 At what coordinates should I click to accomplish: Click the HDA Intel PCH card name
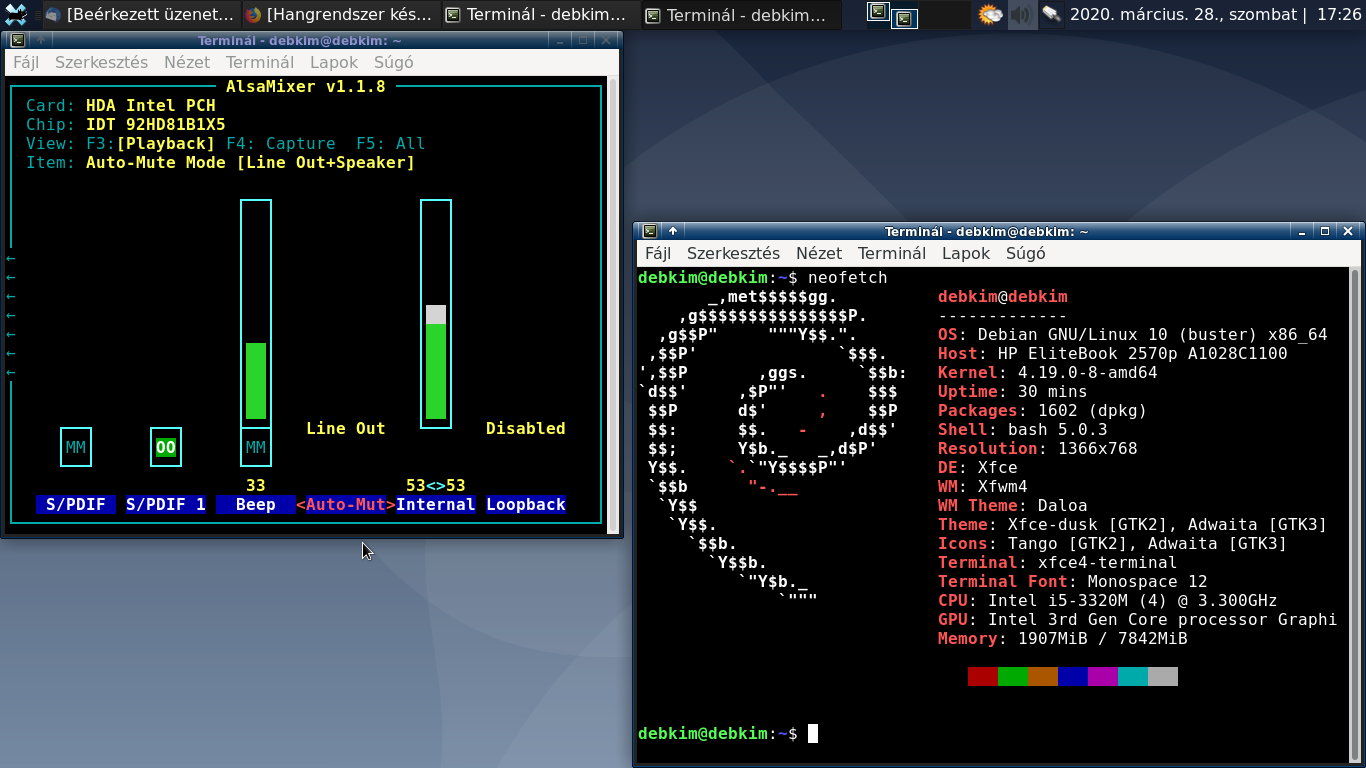(151, 105)
